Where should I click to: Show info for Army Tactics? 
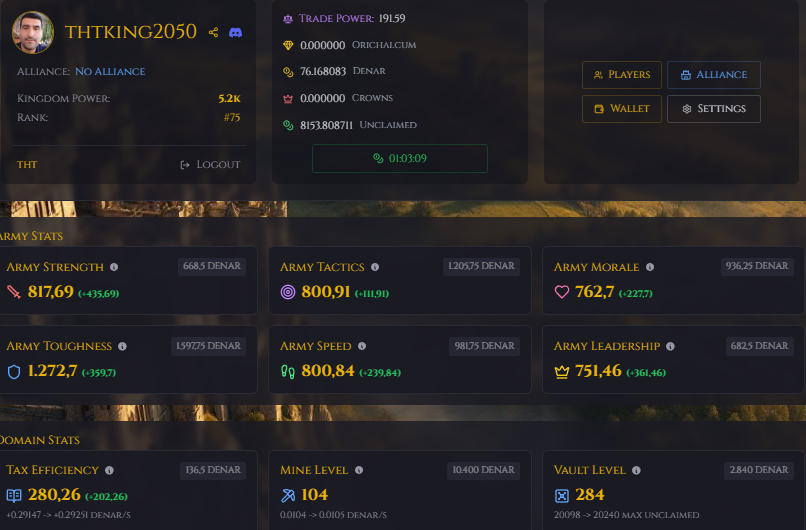click(375, 267)
